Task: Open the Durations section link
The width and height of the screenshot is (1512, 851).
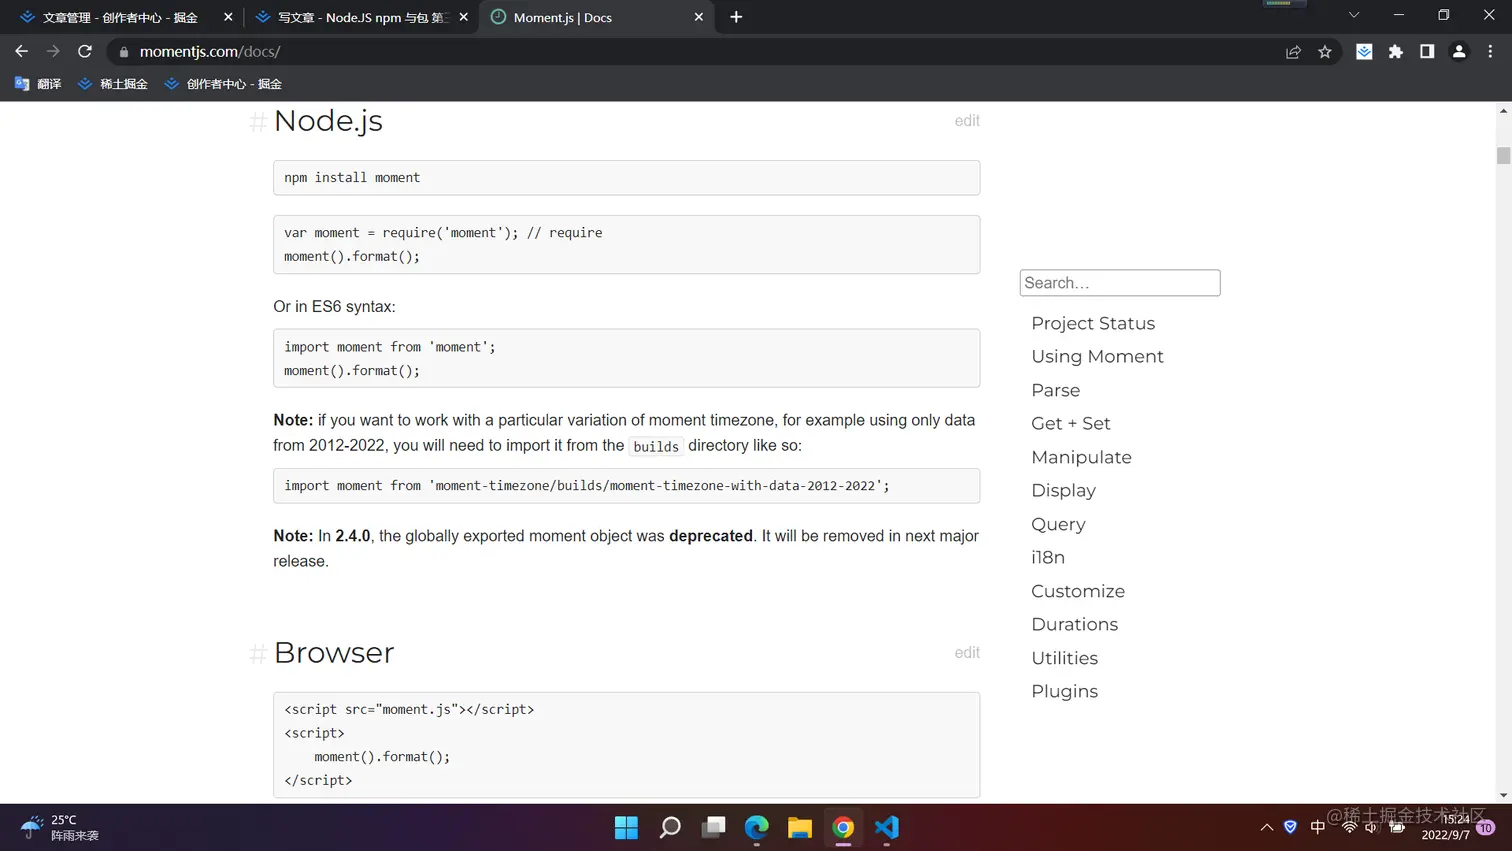Action: coord(1074,625)
